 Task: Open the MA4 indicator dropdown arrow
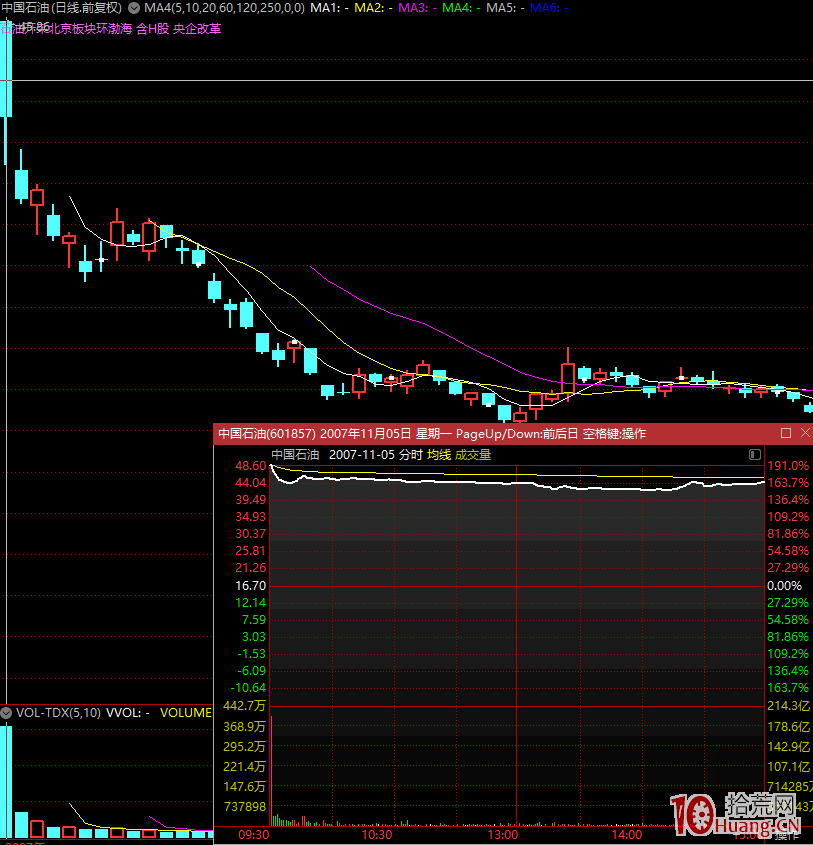coord(134,8)
